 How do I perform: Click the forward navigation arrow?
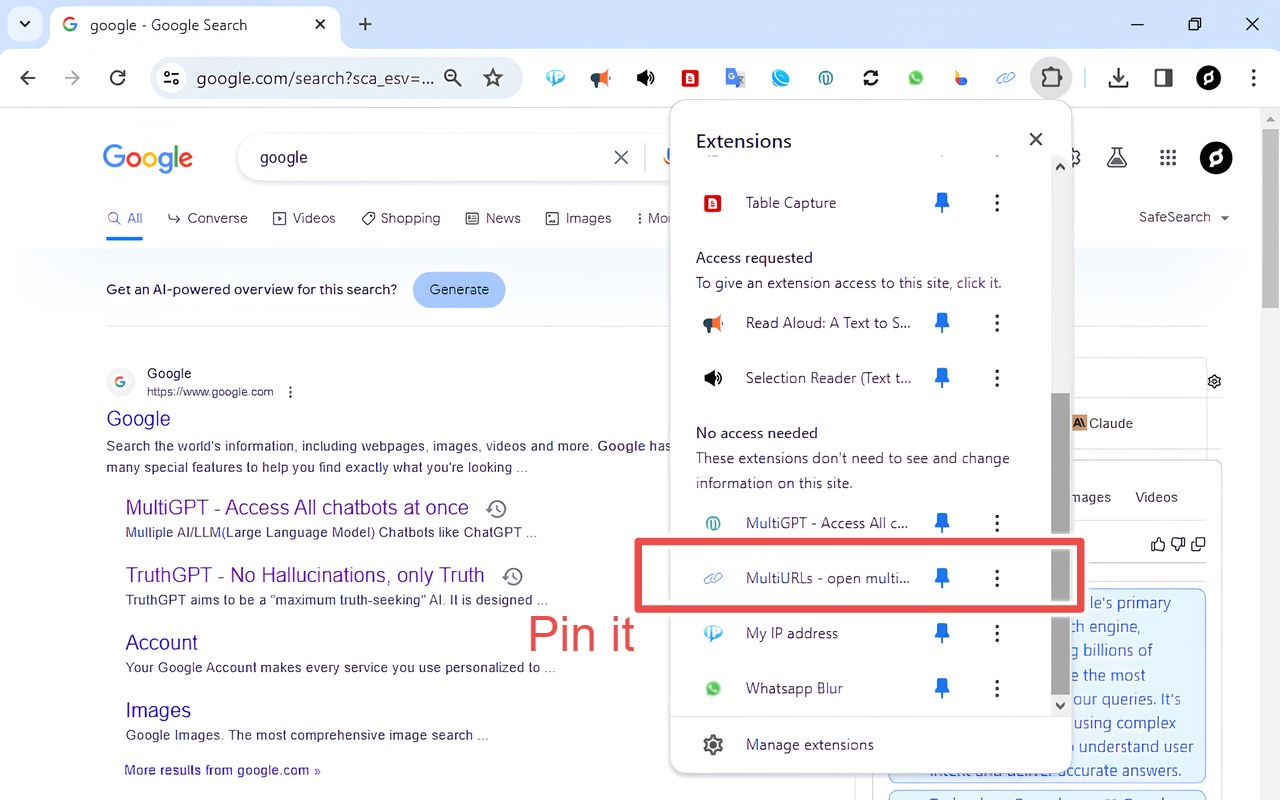click(72, 78)
